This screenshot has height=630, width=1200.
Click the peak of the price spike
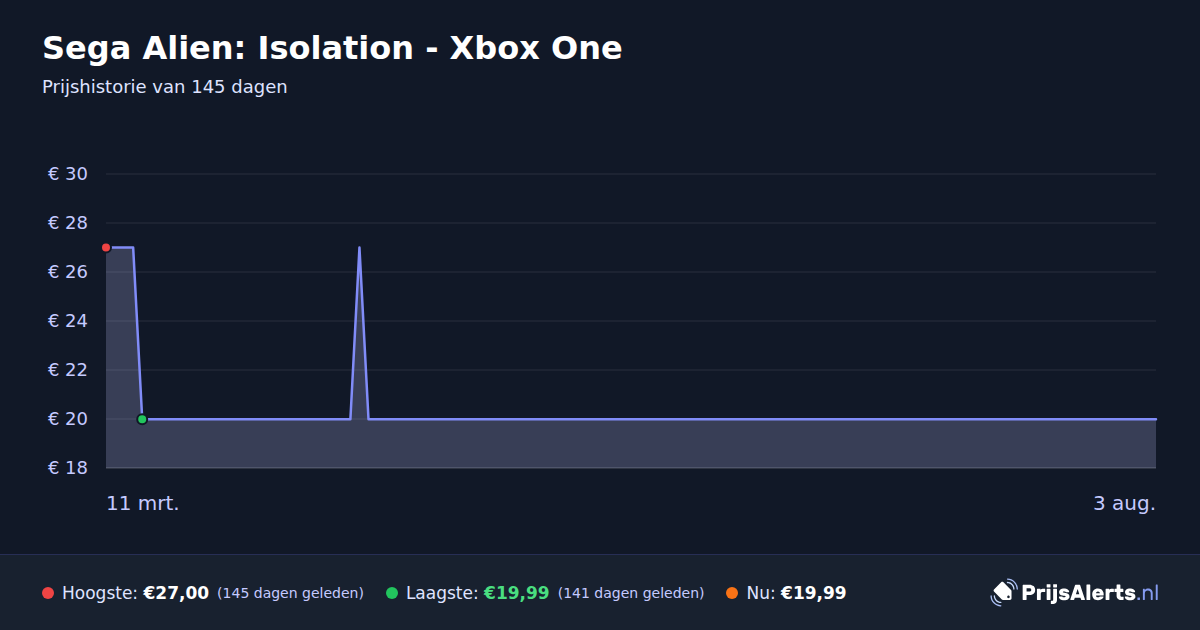pyautogui.click(x=359, y=247)
